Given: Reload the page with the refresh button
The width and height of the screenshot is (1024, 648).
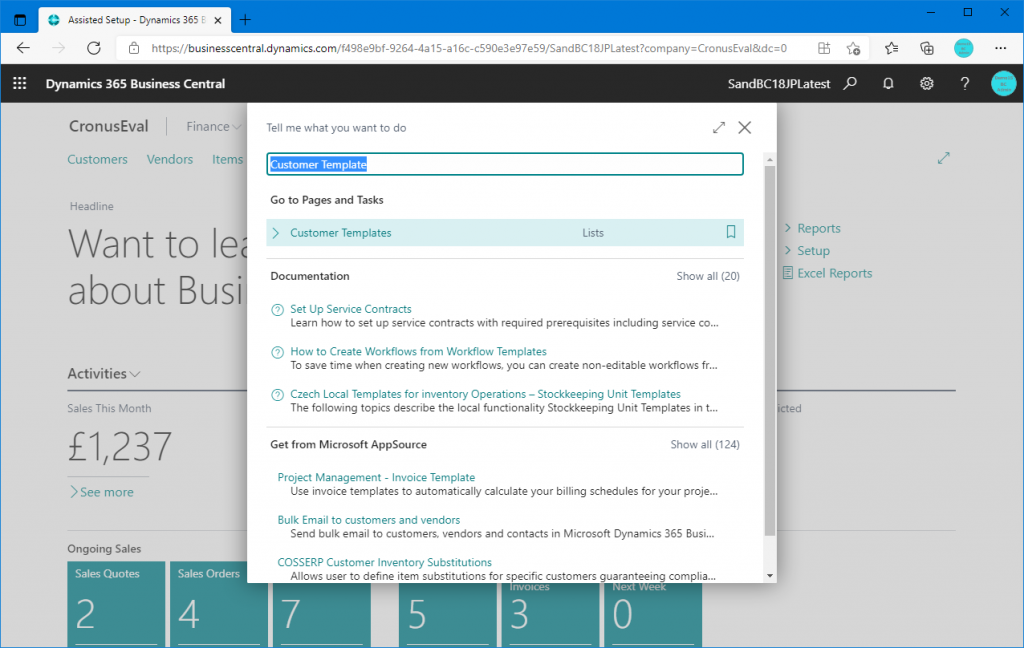Looking at the screenshot, I should point(94,48).
